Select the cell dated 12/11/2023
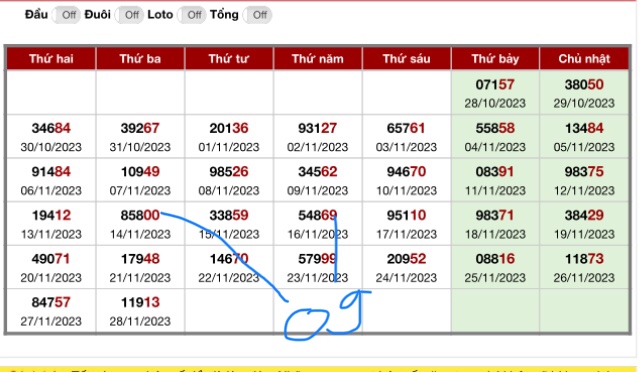The image size is (640, 372). [x=584, y=180]
